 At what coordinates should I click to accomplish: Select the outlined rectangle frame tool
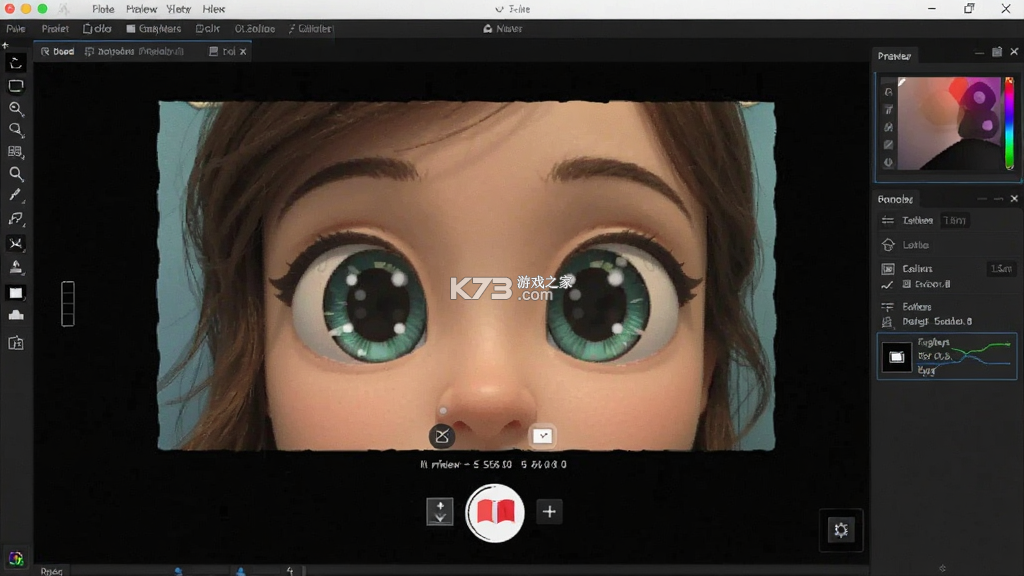[16, 86]
